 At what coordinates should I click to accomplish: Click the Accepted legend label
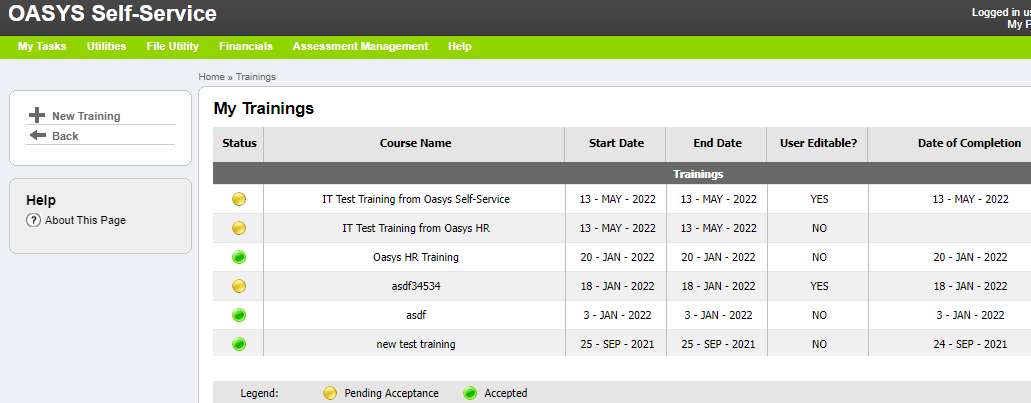tap(506, 393)
